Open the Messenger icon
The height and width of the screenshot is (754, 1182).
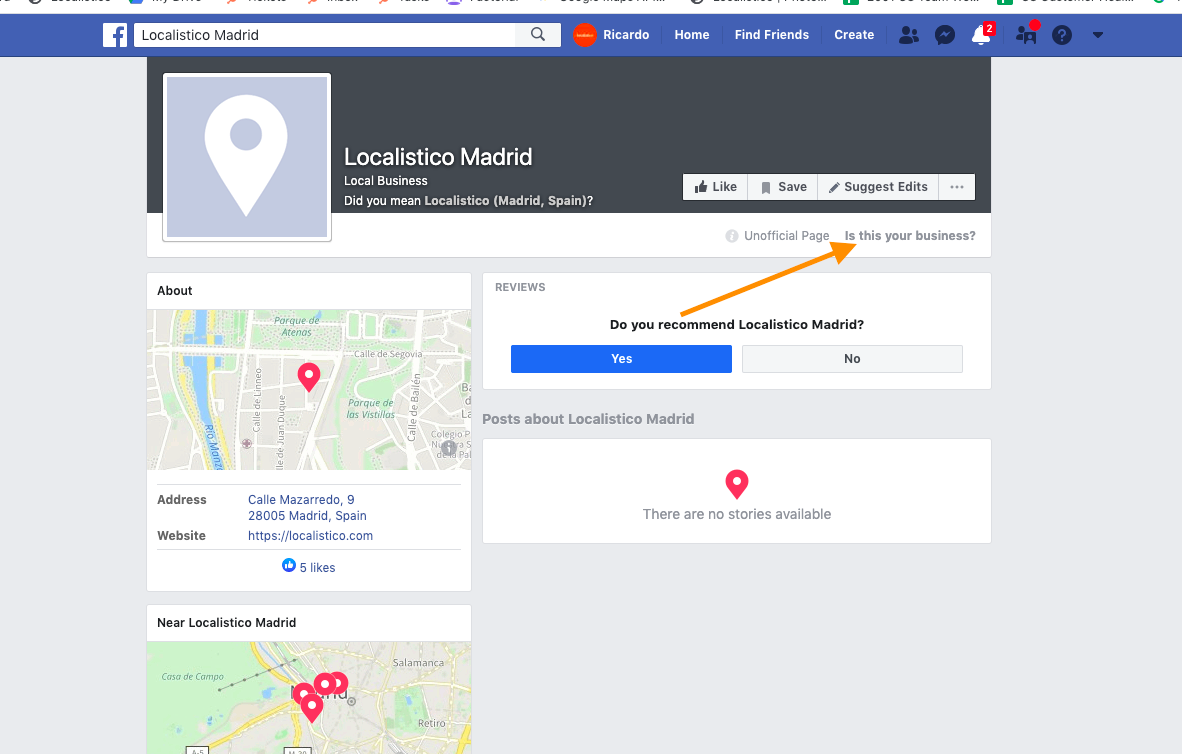pyautogui.click(x=945, y=35)
